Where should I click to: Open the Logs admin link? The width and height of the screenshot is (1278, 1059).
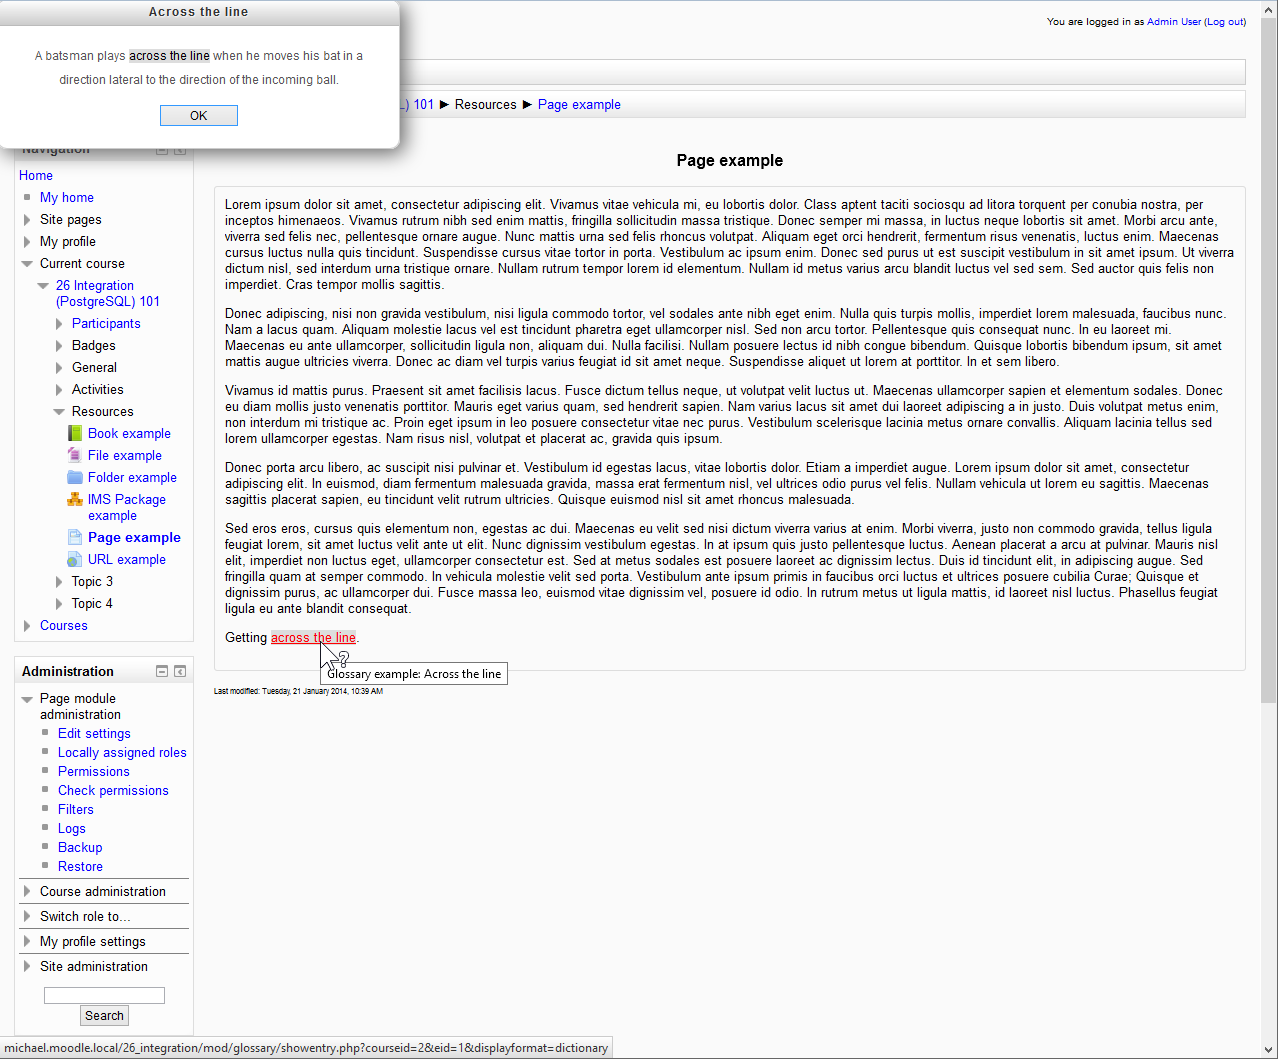tap(72, 828)
